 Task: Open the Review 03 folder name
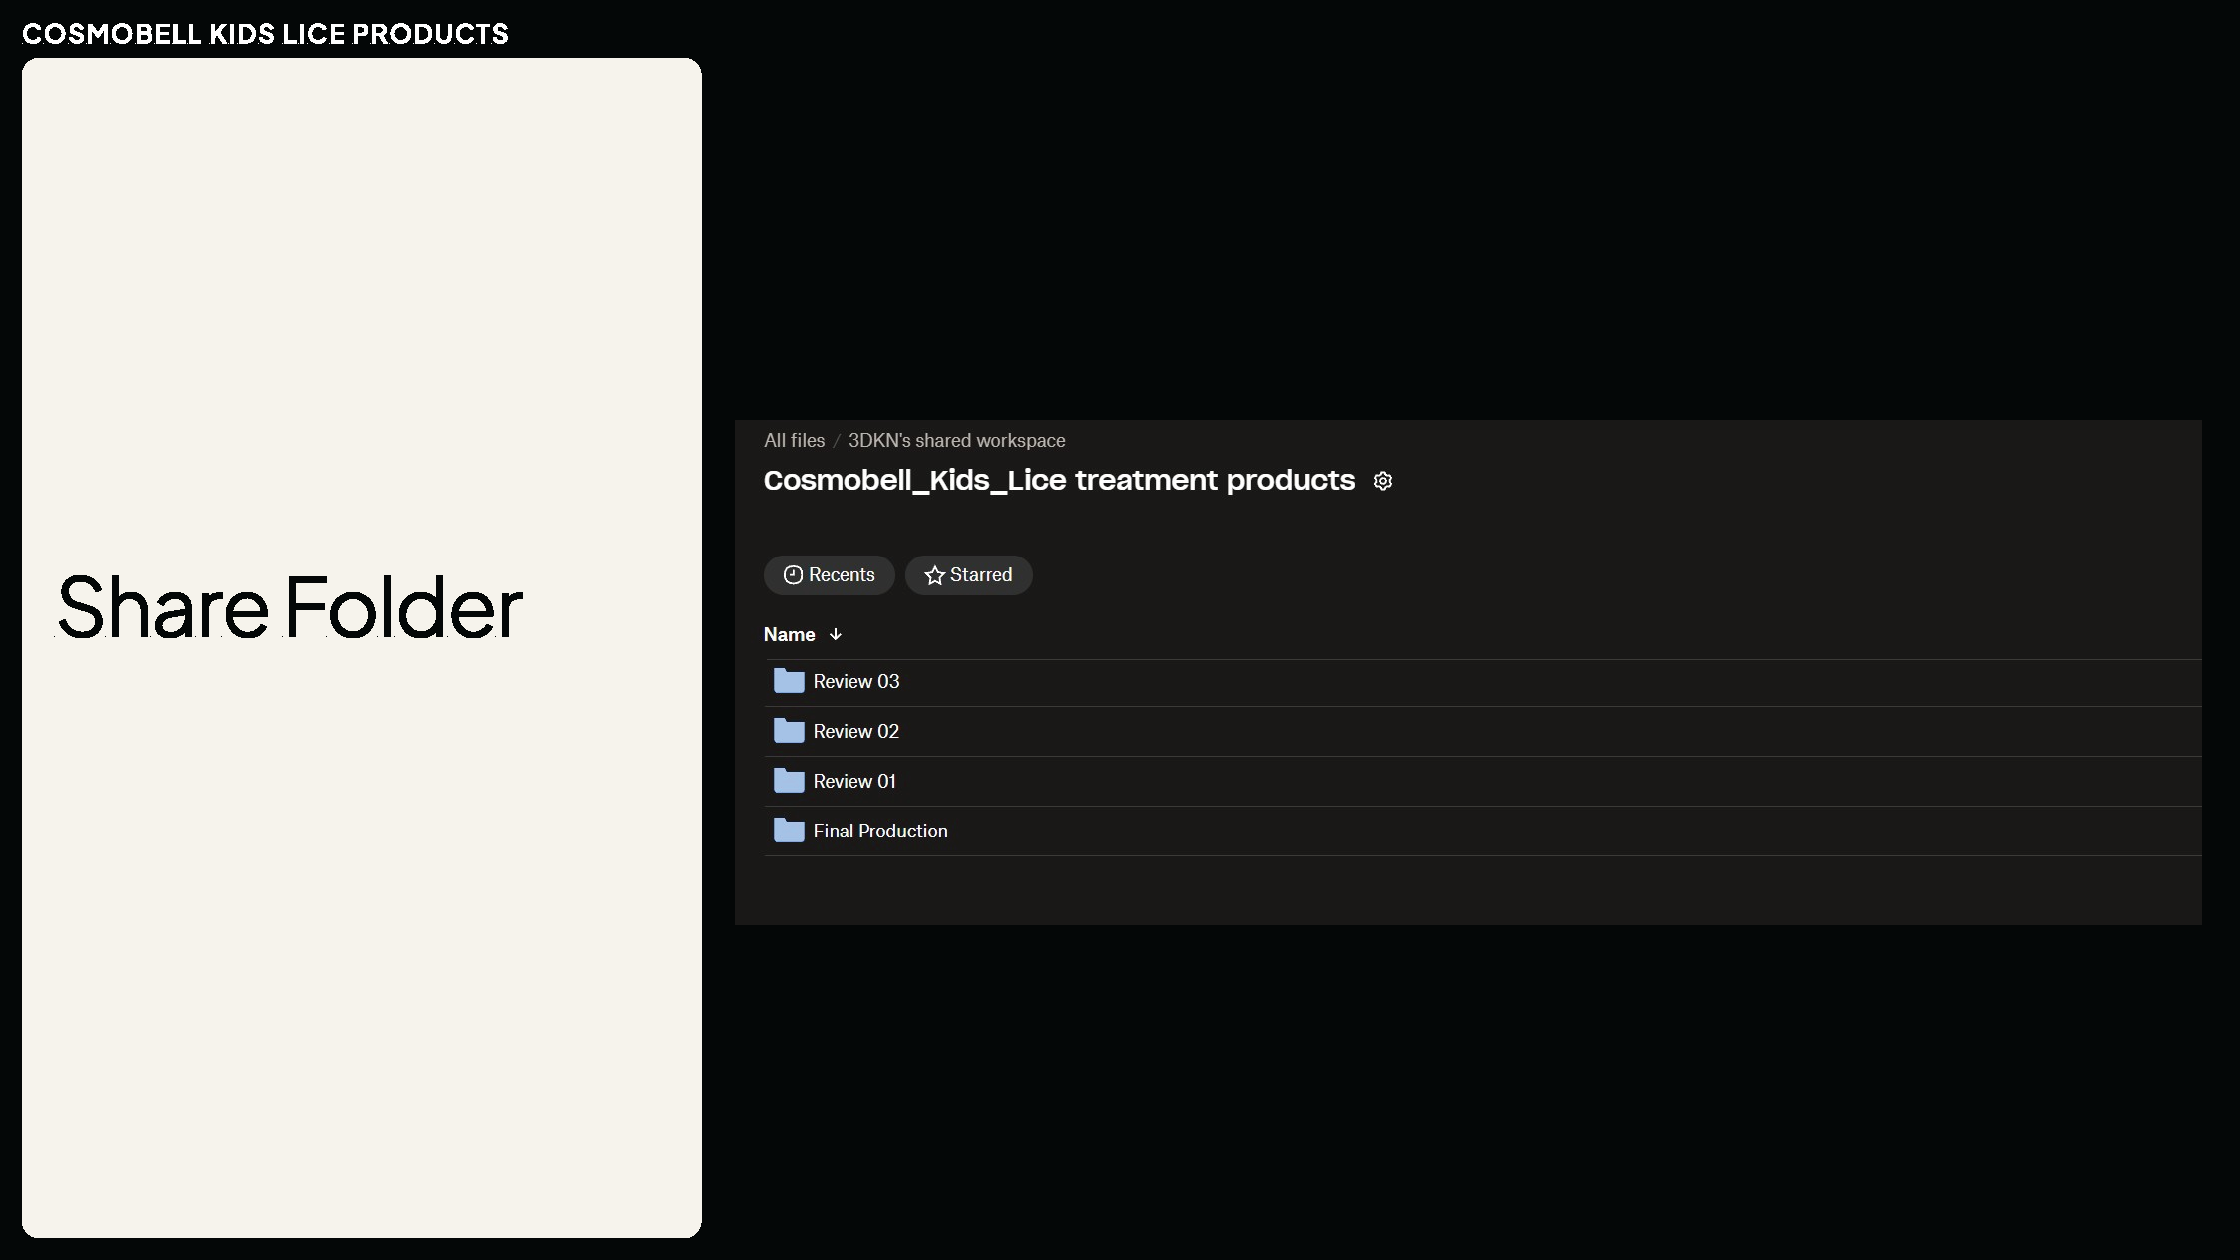tap(856, 681)
